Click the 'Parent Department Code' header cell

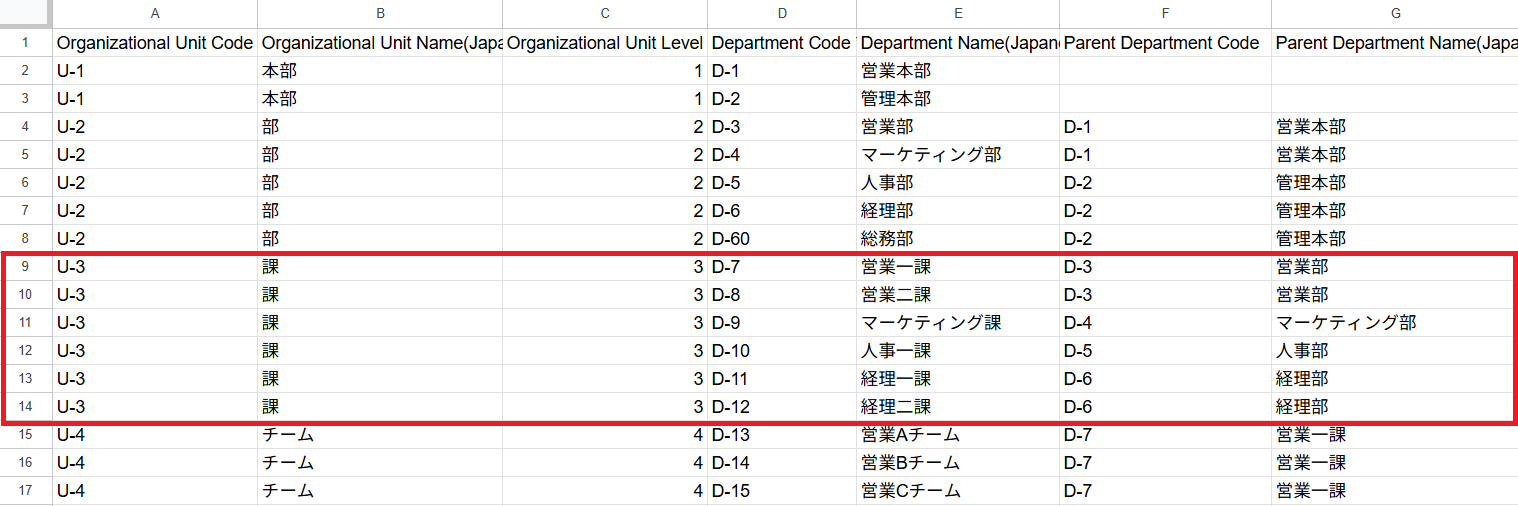[1165, 43]
